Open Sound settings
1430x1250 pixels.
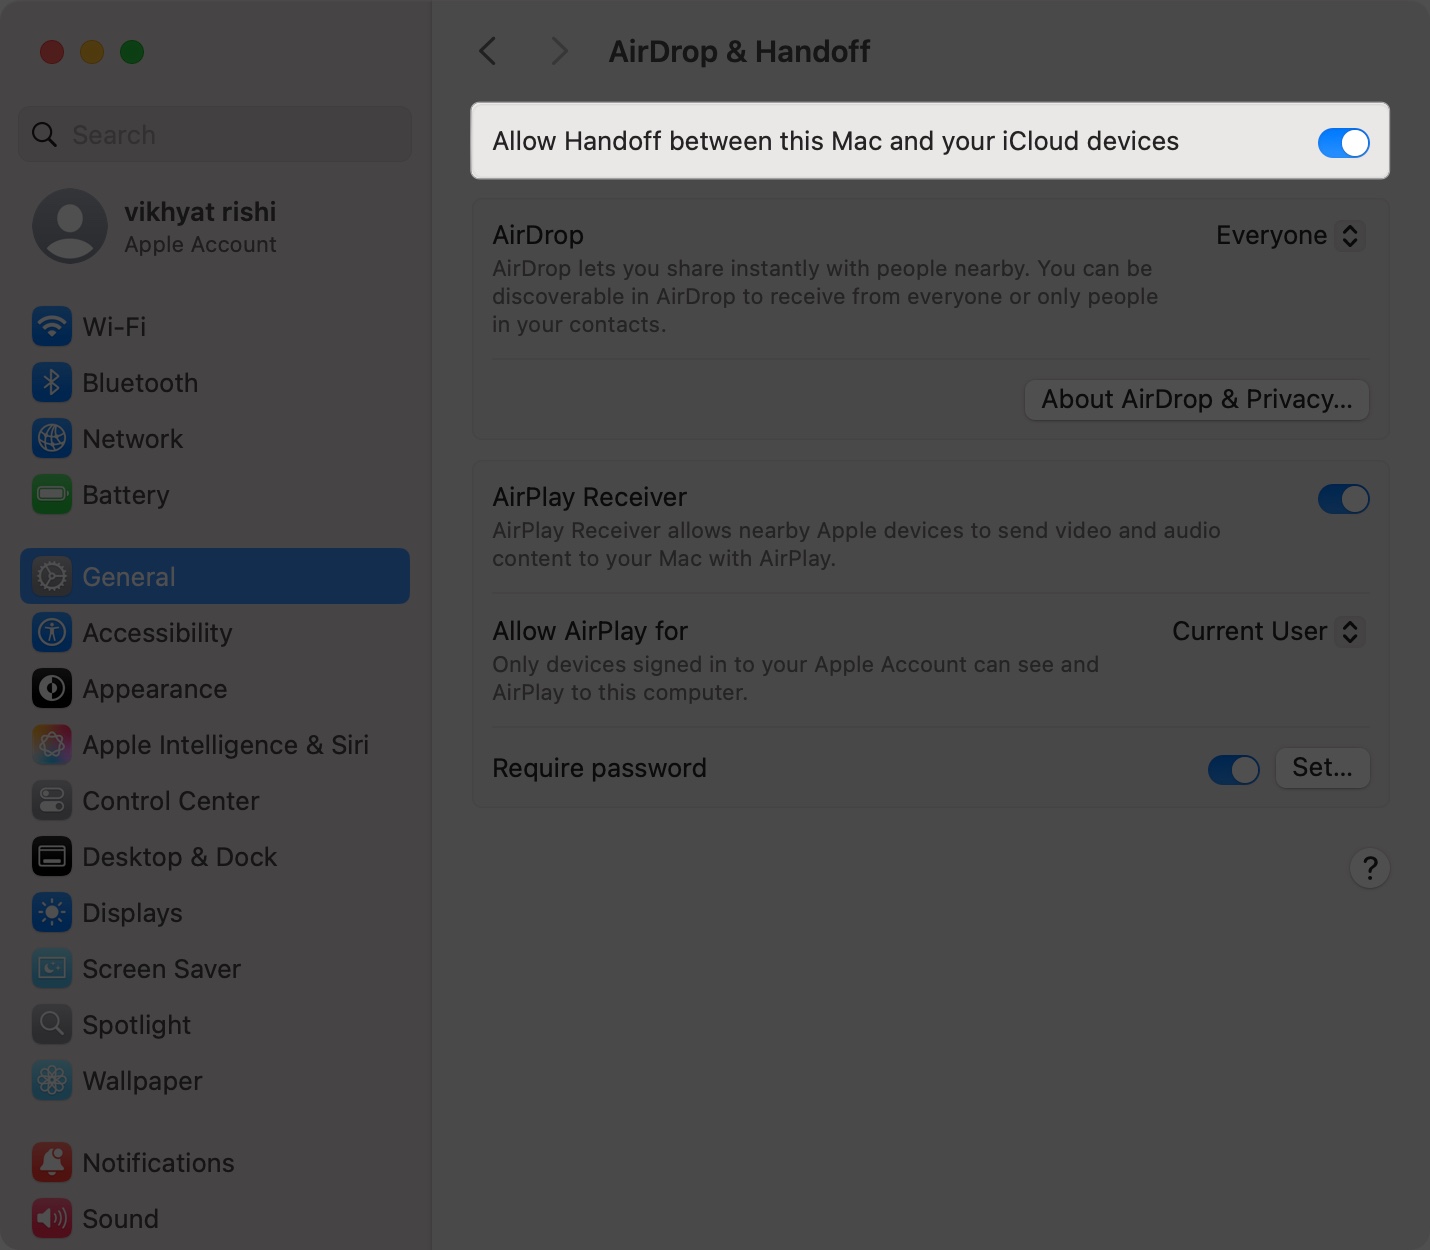coord(120,1218)
